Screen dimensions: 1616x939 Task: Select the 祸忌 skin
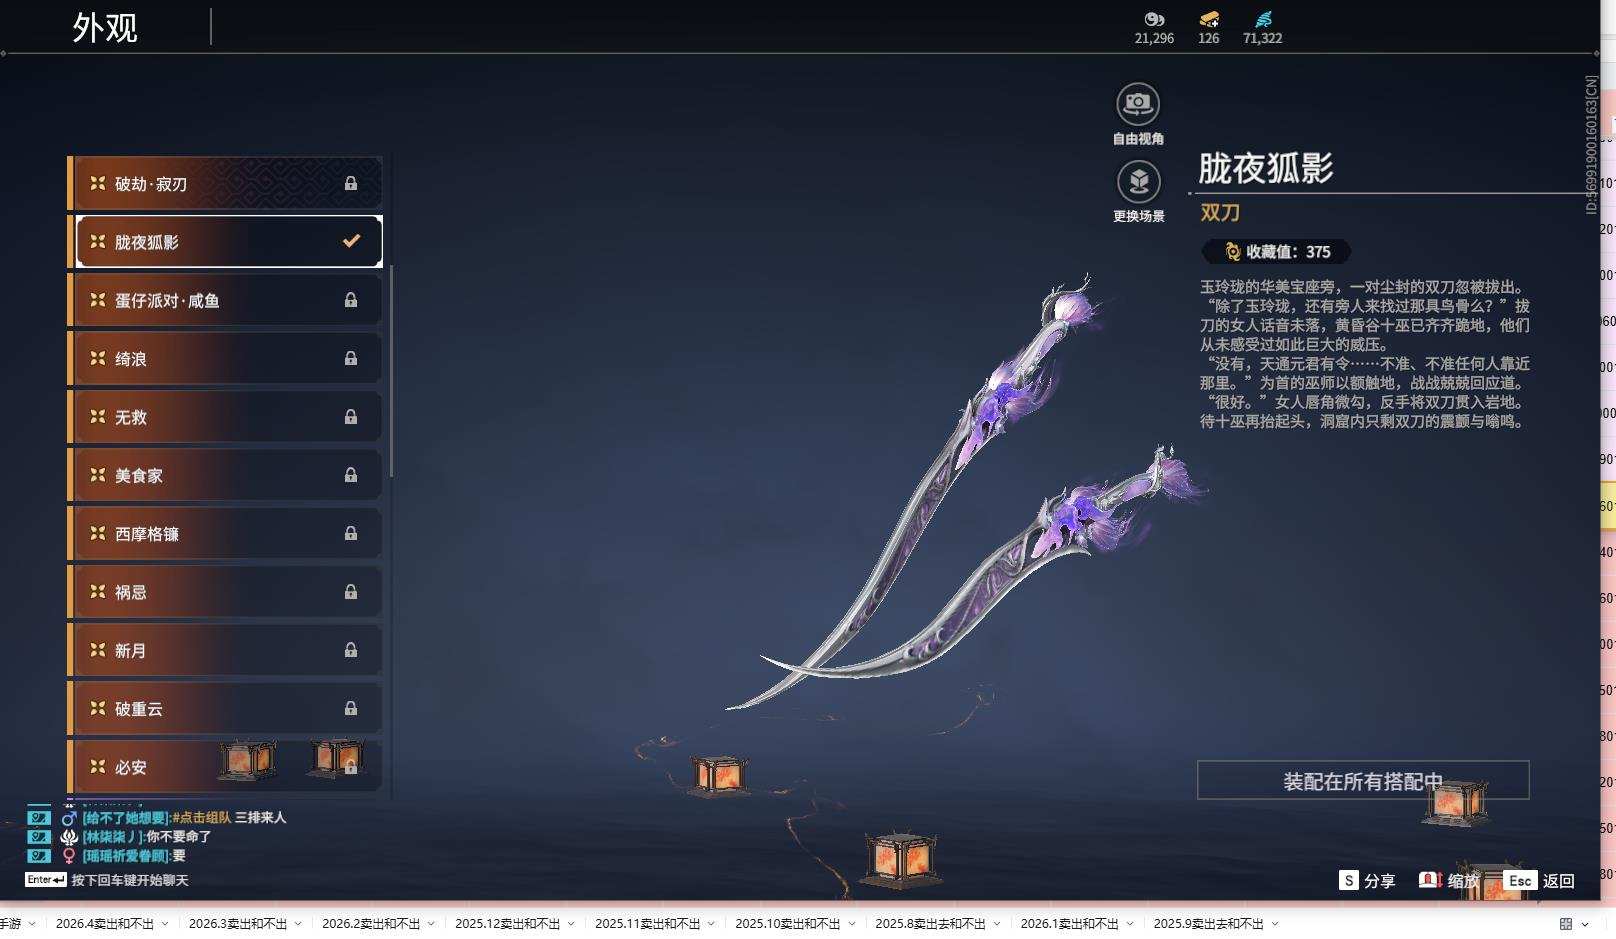pos(225,591)
